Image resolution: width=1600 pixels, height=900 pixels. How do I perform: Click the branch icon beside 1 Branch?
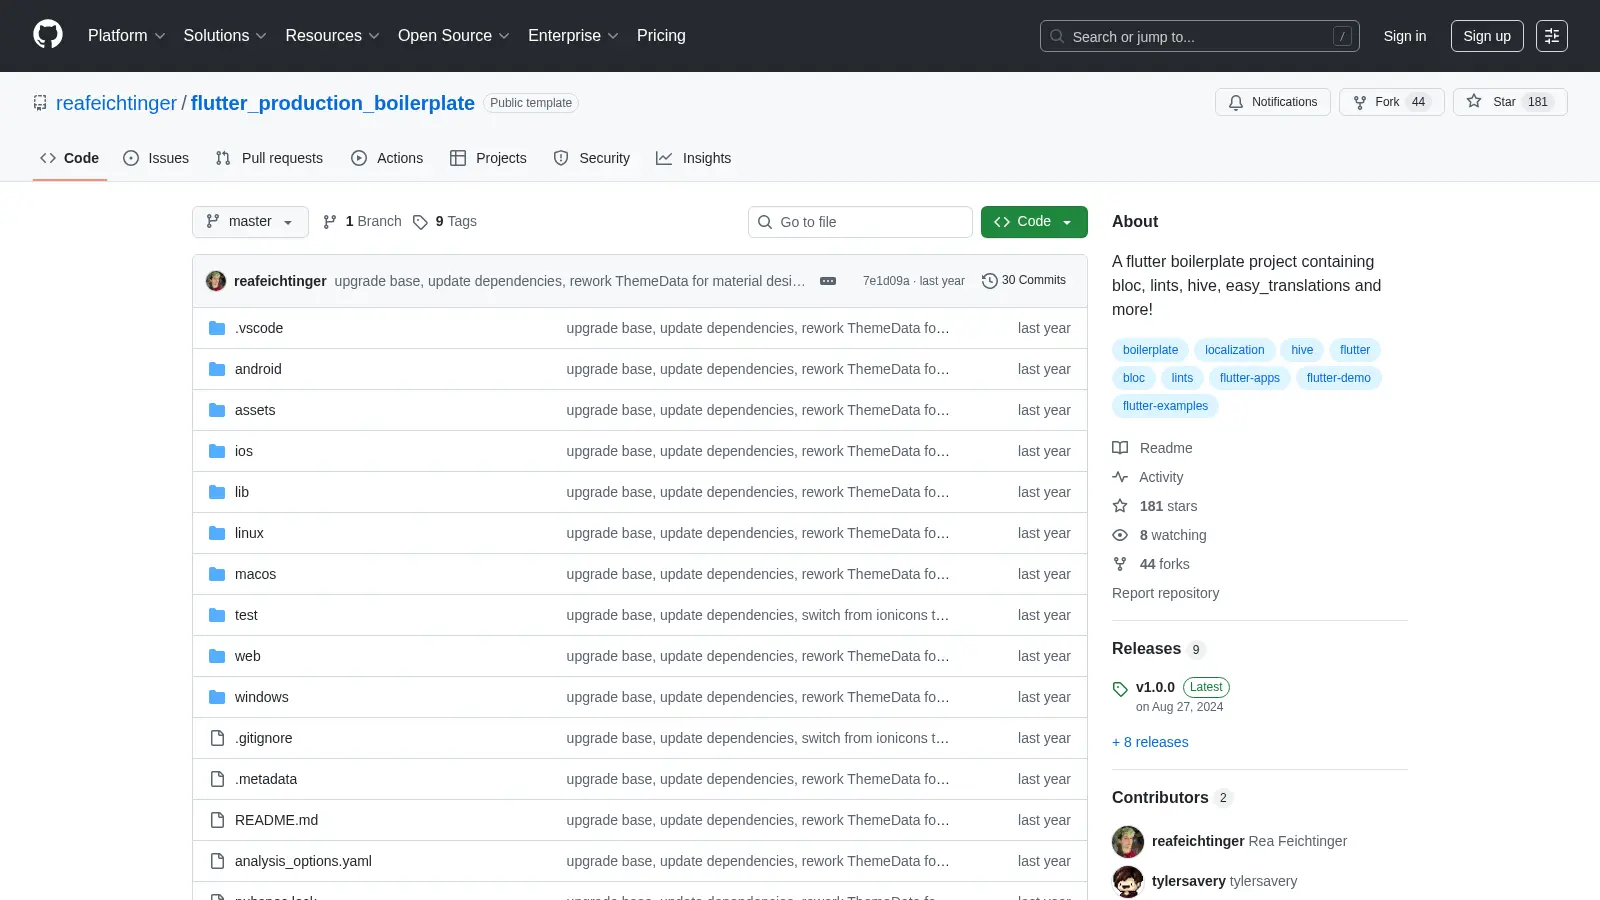(330, 222)
